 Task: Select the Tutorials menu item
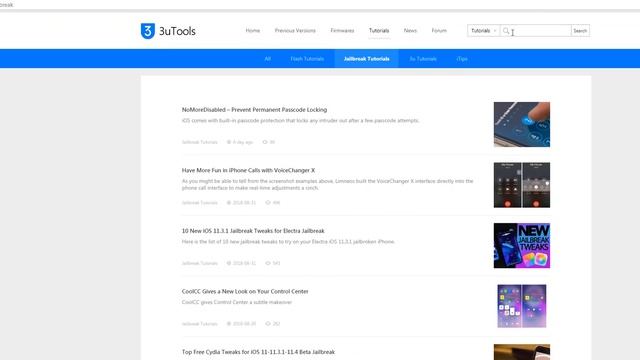point(379,31)
